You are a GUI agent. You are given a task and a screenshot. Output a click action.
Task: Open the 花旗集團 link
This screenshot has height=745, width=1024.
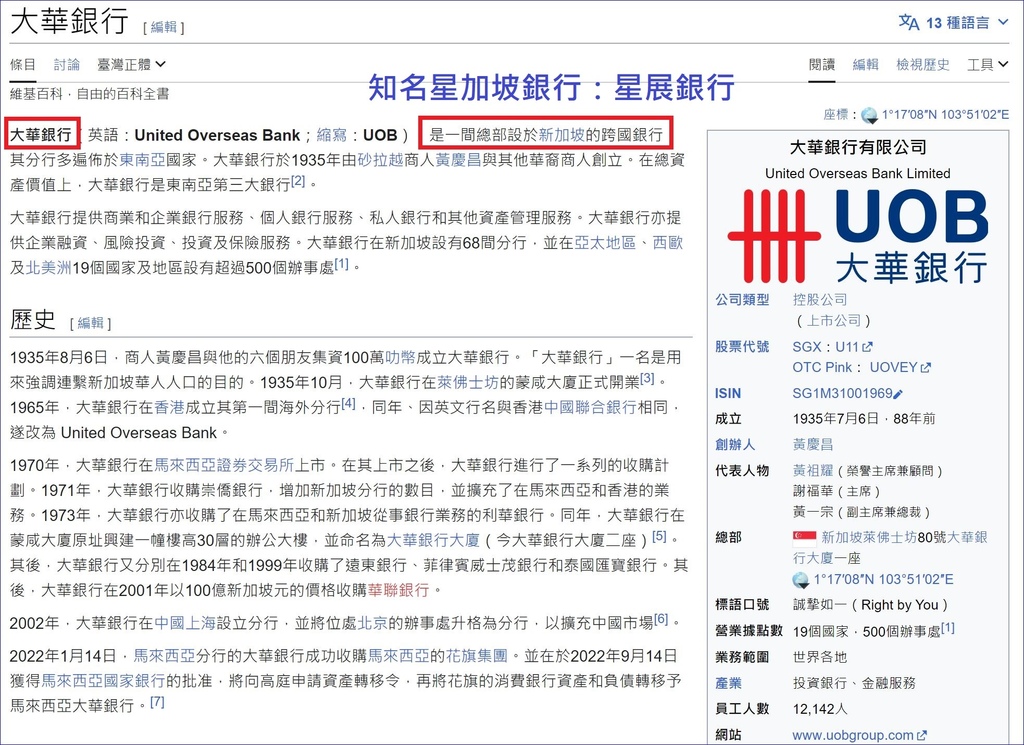point(476,656)
